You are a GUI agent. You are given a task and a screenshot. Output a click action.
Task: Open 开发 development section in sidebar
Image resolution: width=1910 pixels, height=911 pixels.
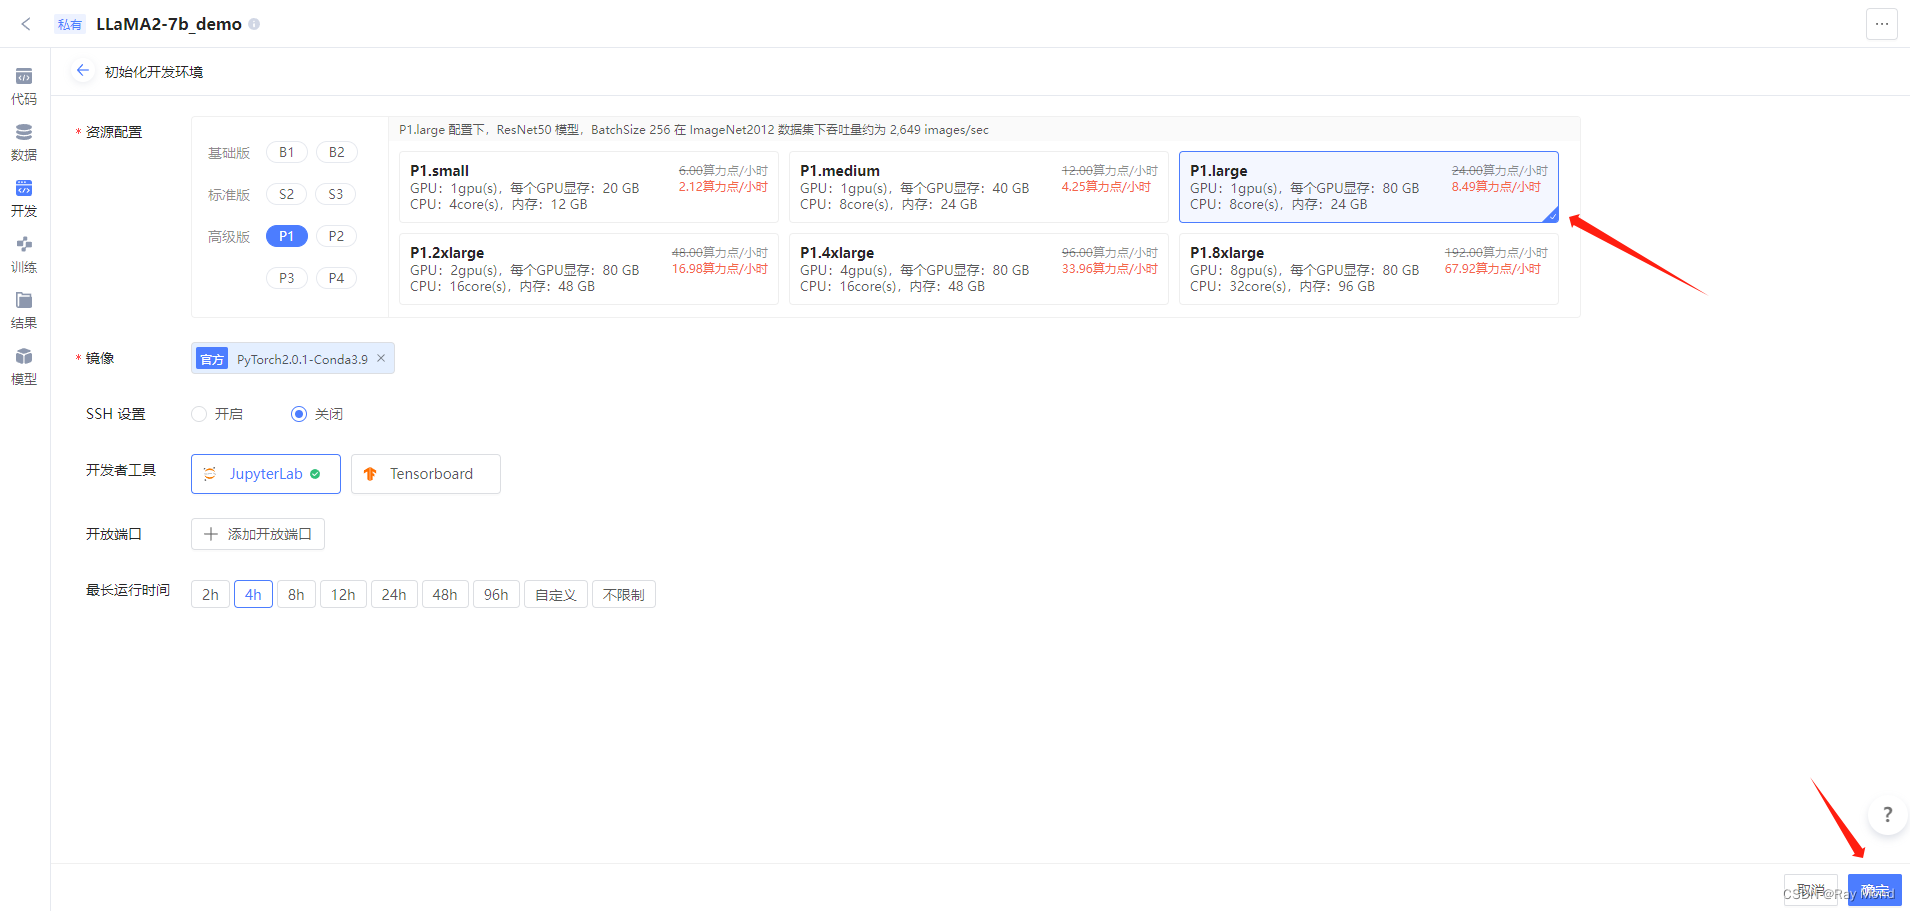tap(24, 199)
